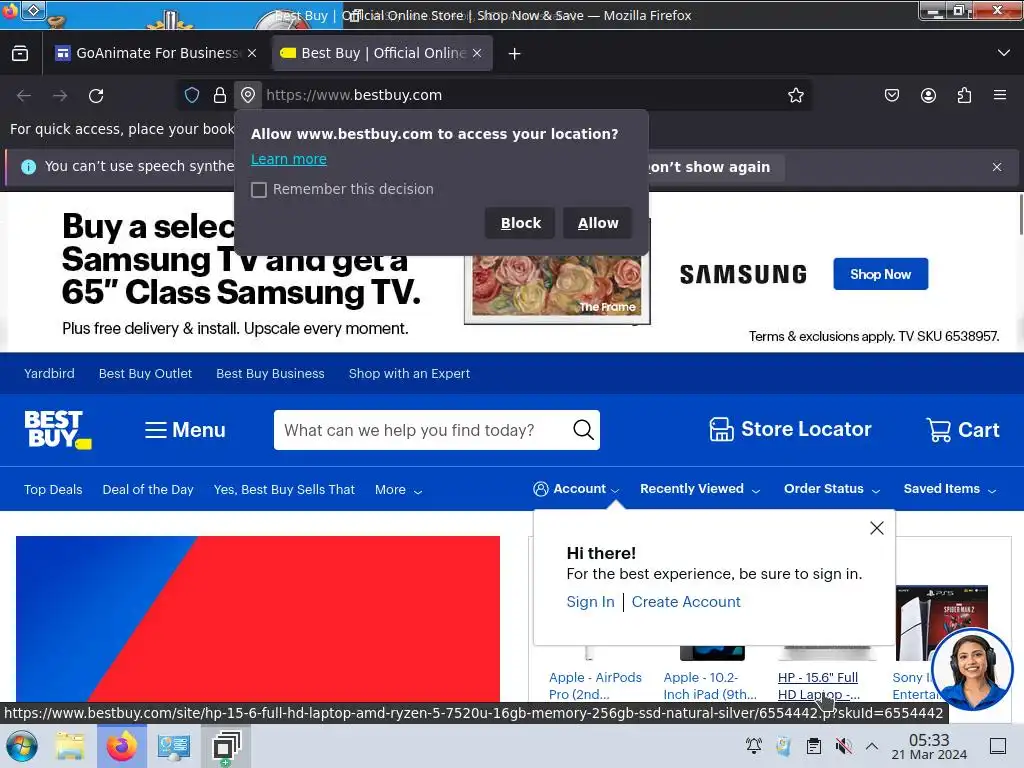Screen dimensions: 1024x768
Task: Open extensions puzzle icon
Action: point(965,95)
